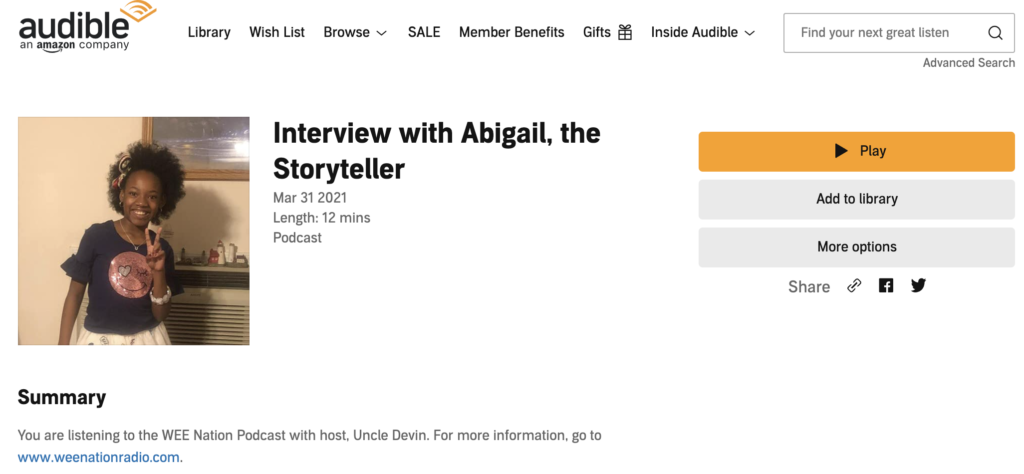This screenshot has width=1024, height=474.
Task: Share on Facebook icon
Action: [x=886, y=286]
